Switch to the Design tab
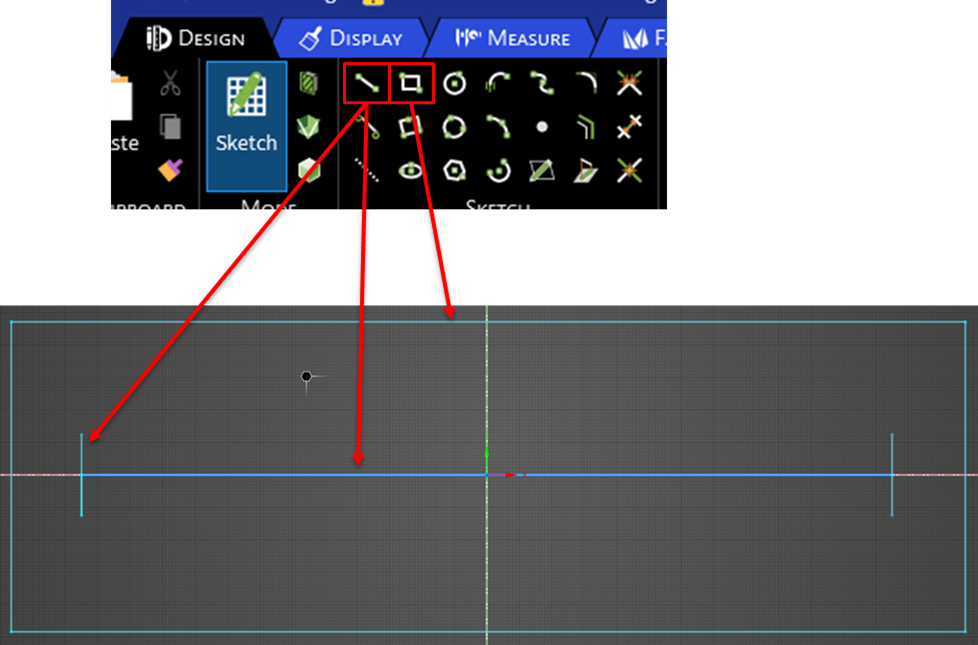978x645 pixels. pos(196,39)
